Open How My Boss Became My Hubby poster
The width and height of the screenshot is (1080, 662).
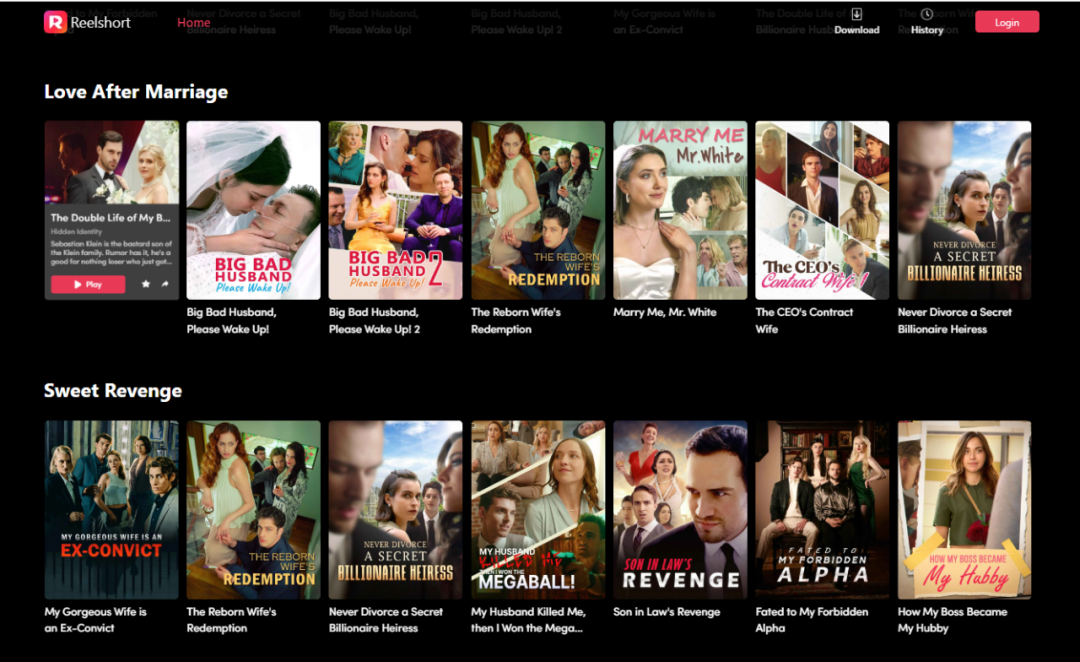click(x=964, y=510)
